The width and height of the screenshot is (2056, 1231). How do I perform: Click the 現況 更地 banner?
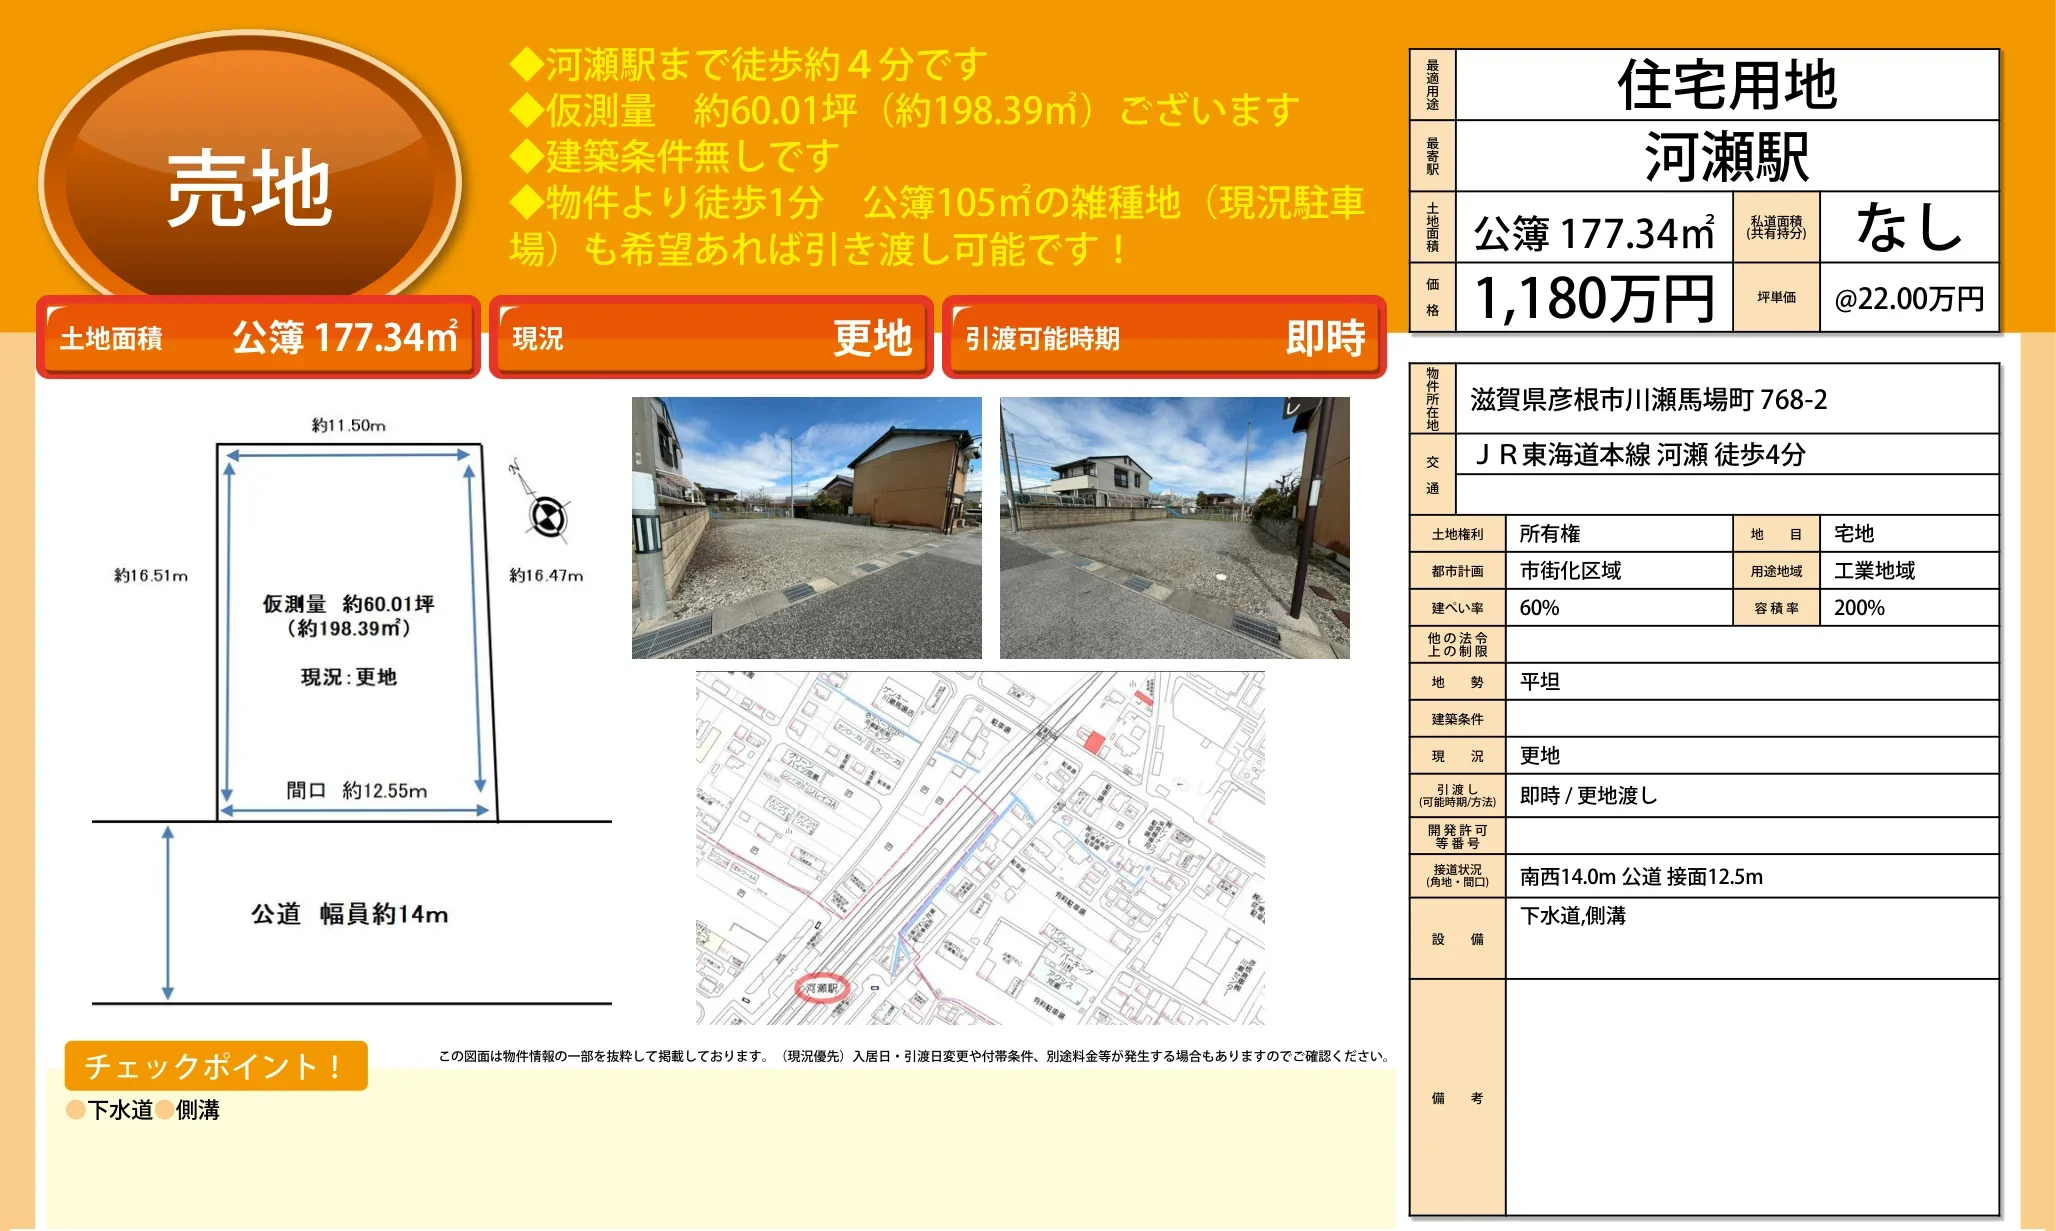tap(711, 338)
